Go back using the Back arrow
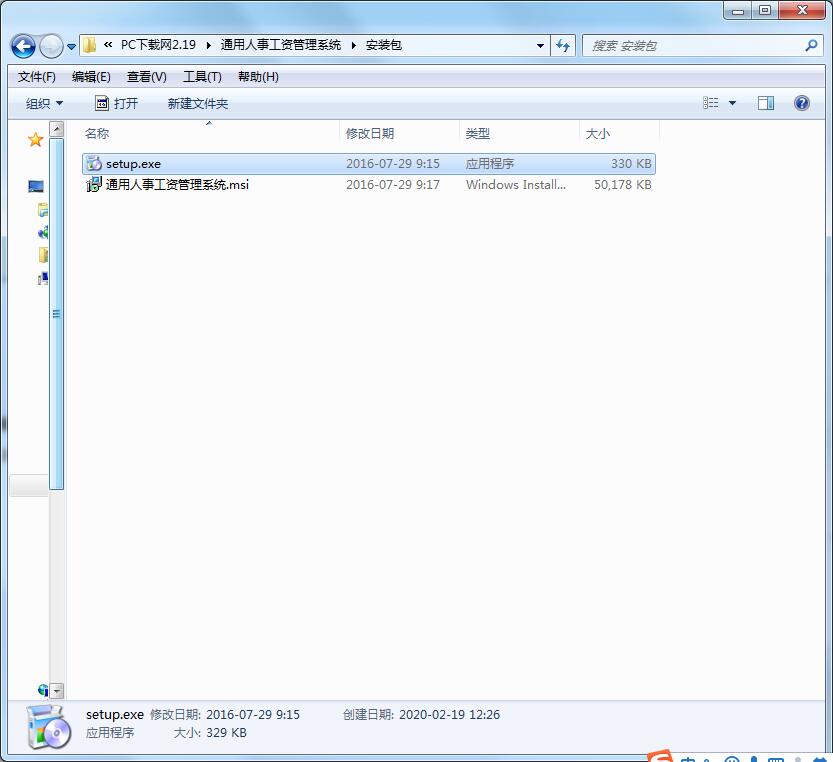The image size is (833, 762). [x=23, y=46]
